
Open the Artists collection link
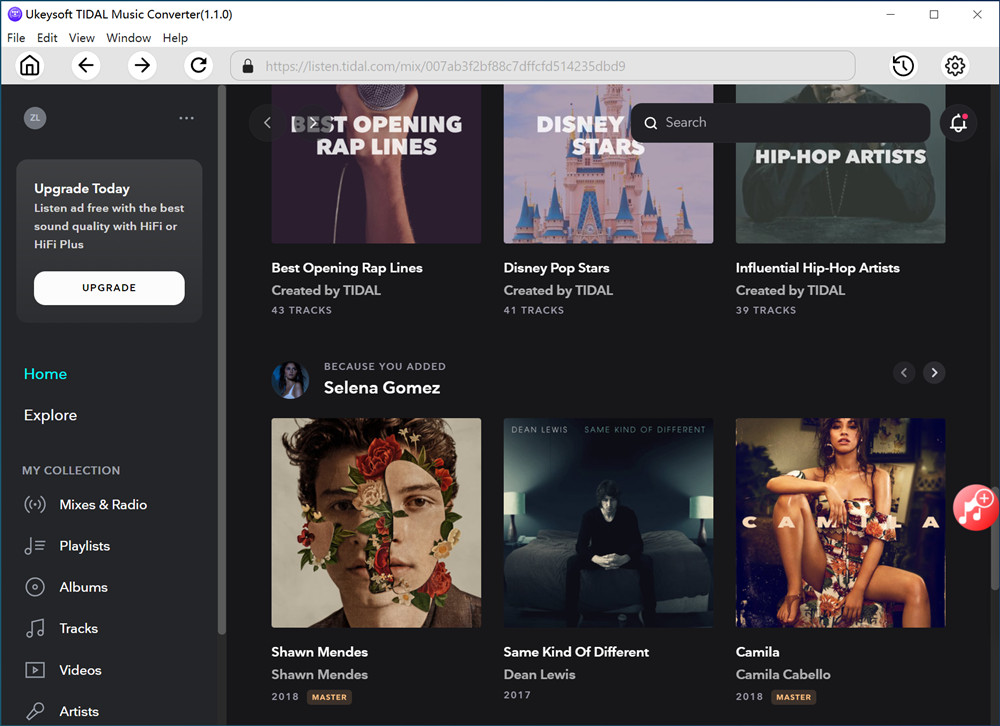79,711
